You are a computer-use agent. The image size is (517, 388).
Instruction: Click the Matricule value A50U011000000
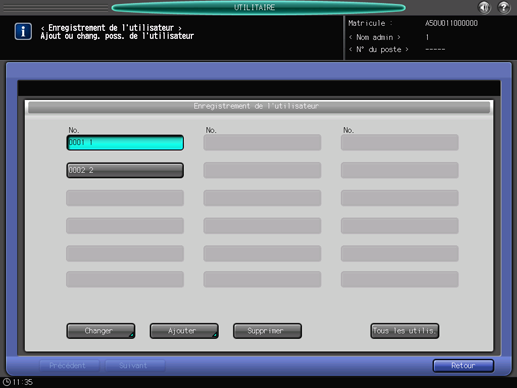click(451, 23)
